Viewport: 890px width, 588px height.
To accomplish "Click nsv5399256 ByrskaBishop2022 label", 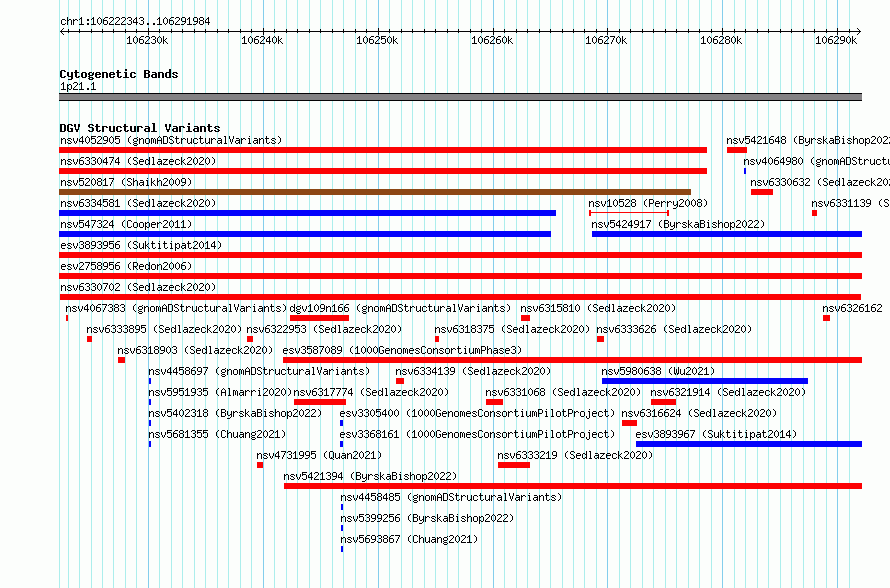I will [427, 518].
